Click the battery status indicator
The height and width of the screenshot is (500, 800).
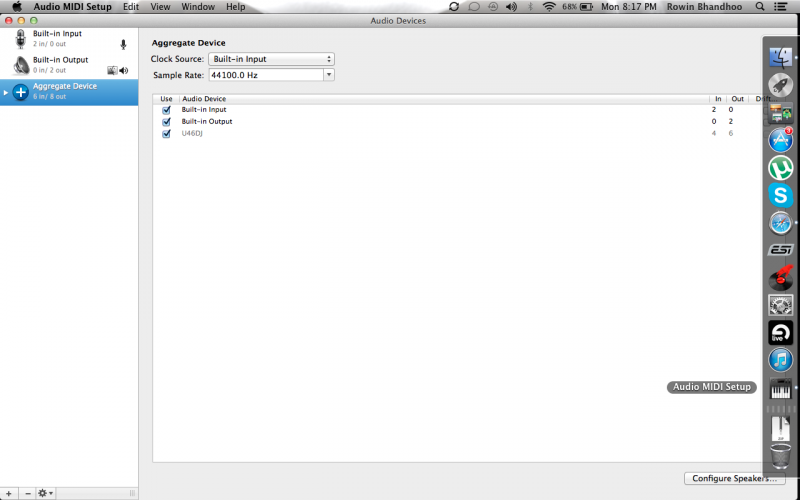click(x=578, y=7)
